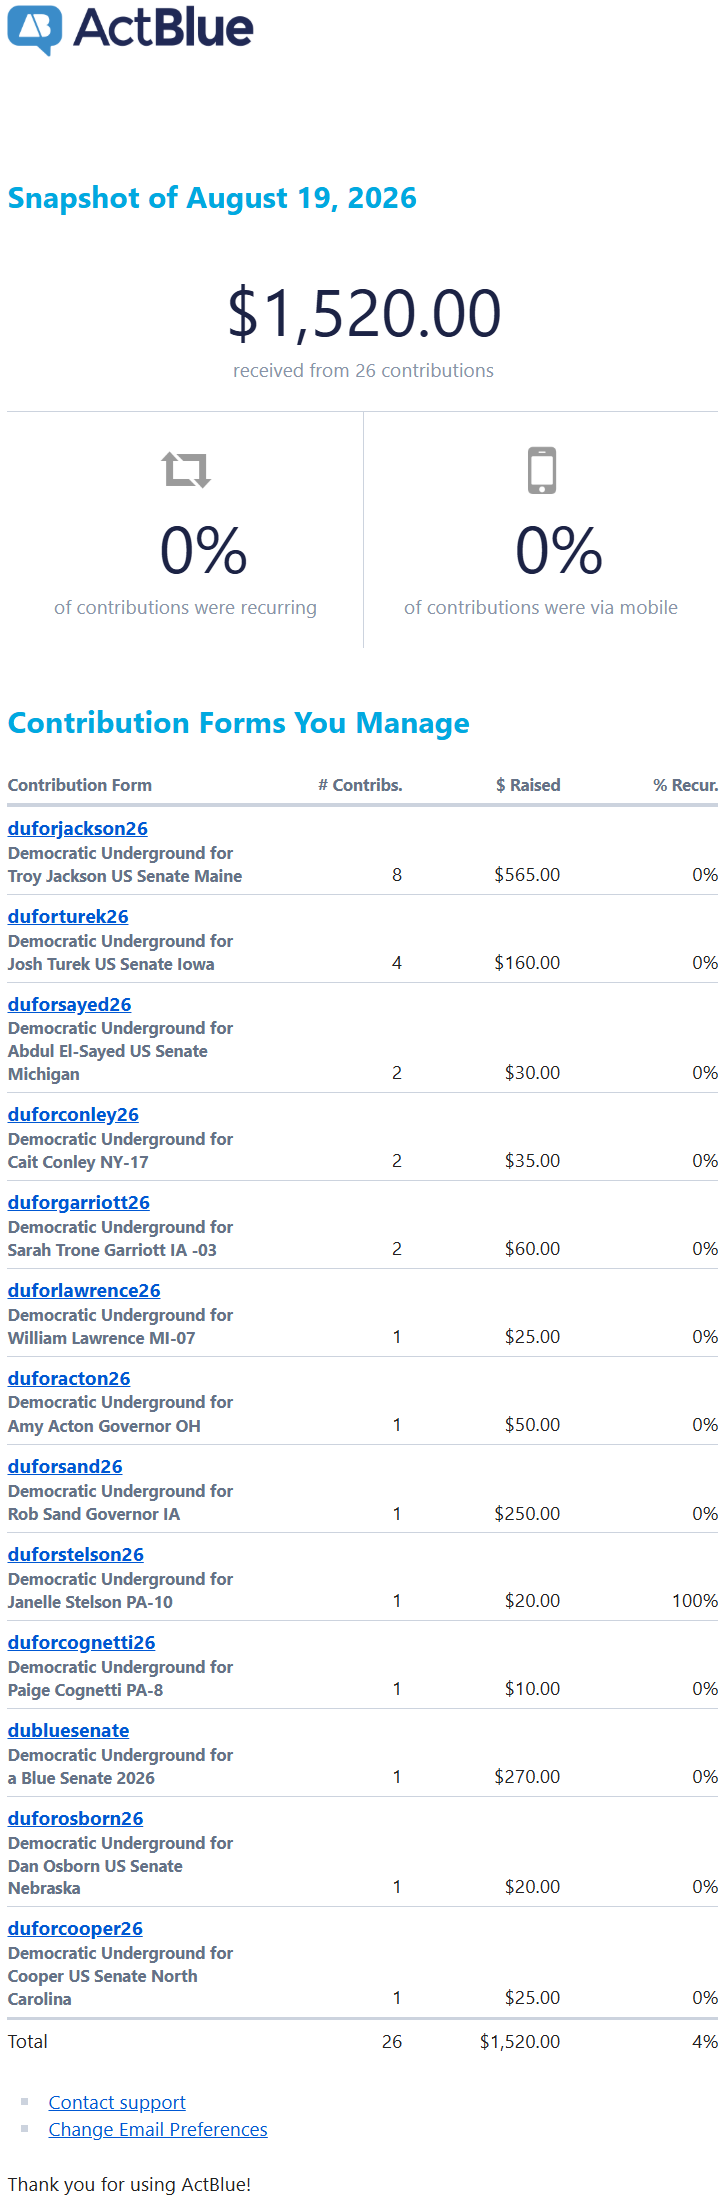Image resolution: width=727 pixels, height=2205 pixels.
Task: Open the duforjackson26 contribution form
Action: tap(78, 828)
